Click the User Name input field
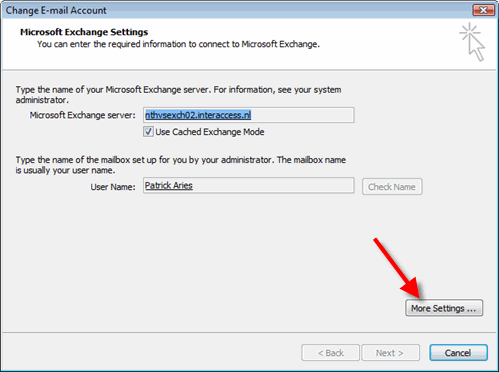Image resolution: width=499 pixels, height=372 pixels. 248,185
